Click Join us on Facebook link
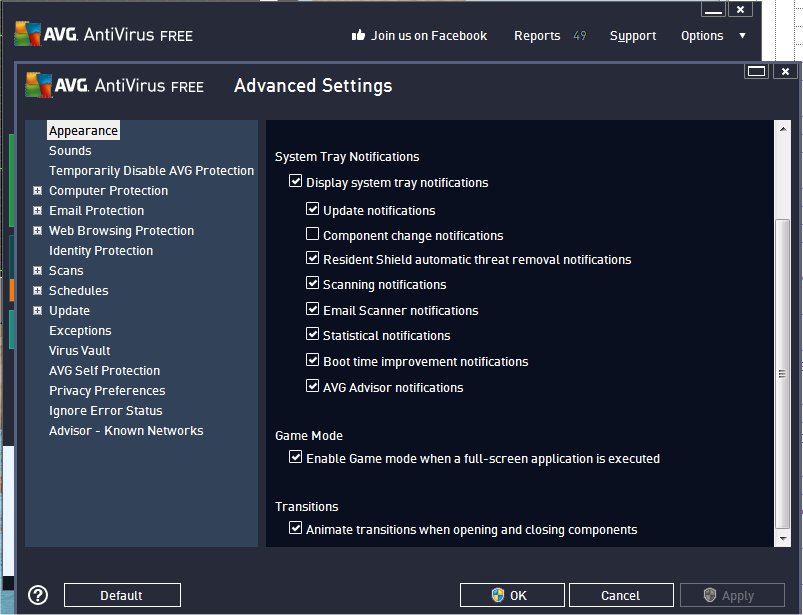The image size is (803, 615). [x=429, y=35]
